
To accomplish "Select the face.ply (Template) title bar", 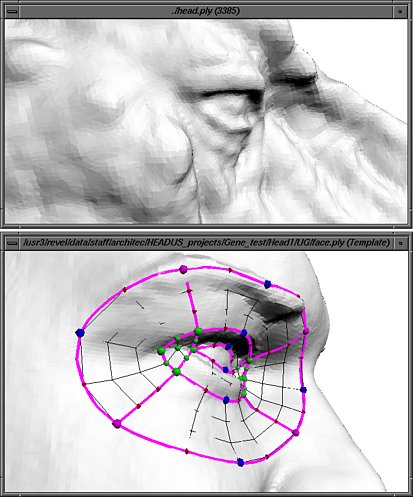I will [x=206, y=243].
